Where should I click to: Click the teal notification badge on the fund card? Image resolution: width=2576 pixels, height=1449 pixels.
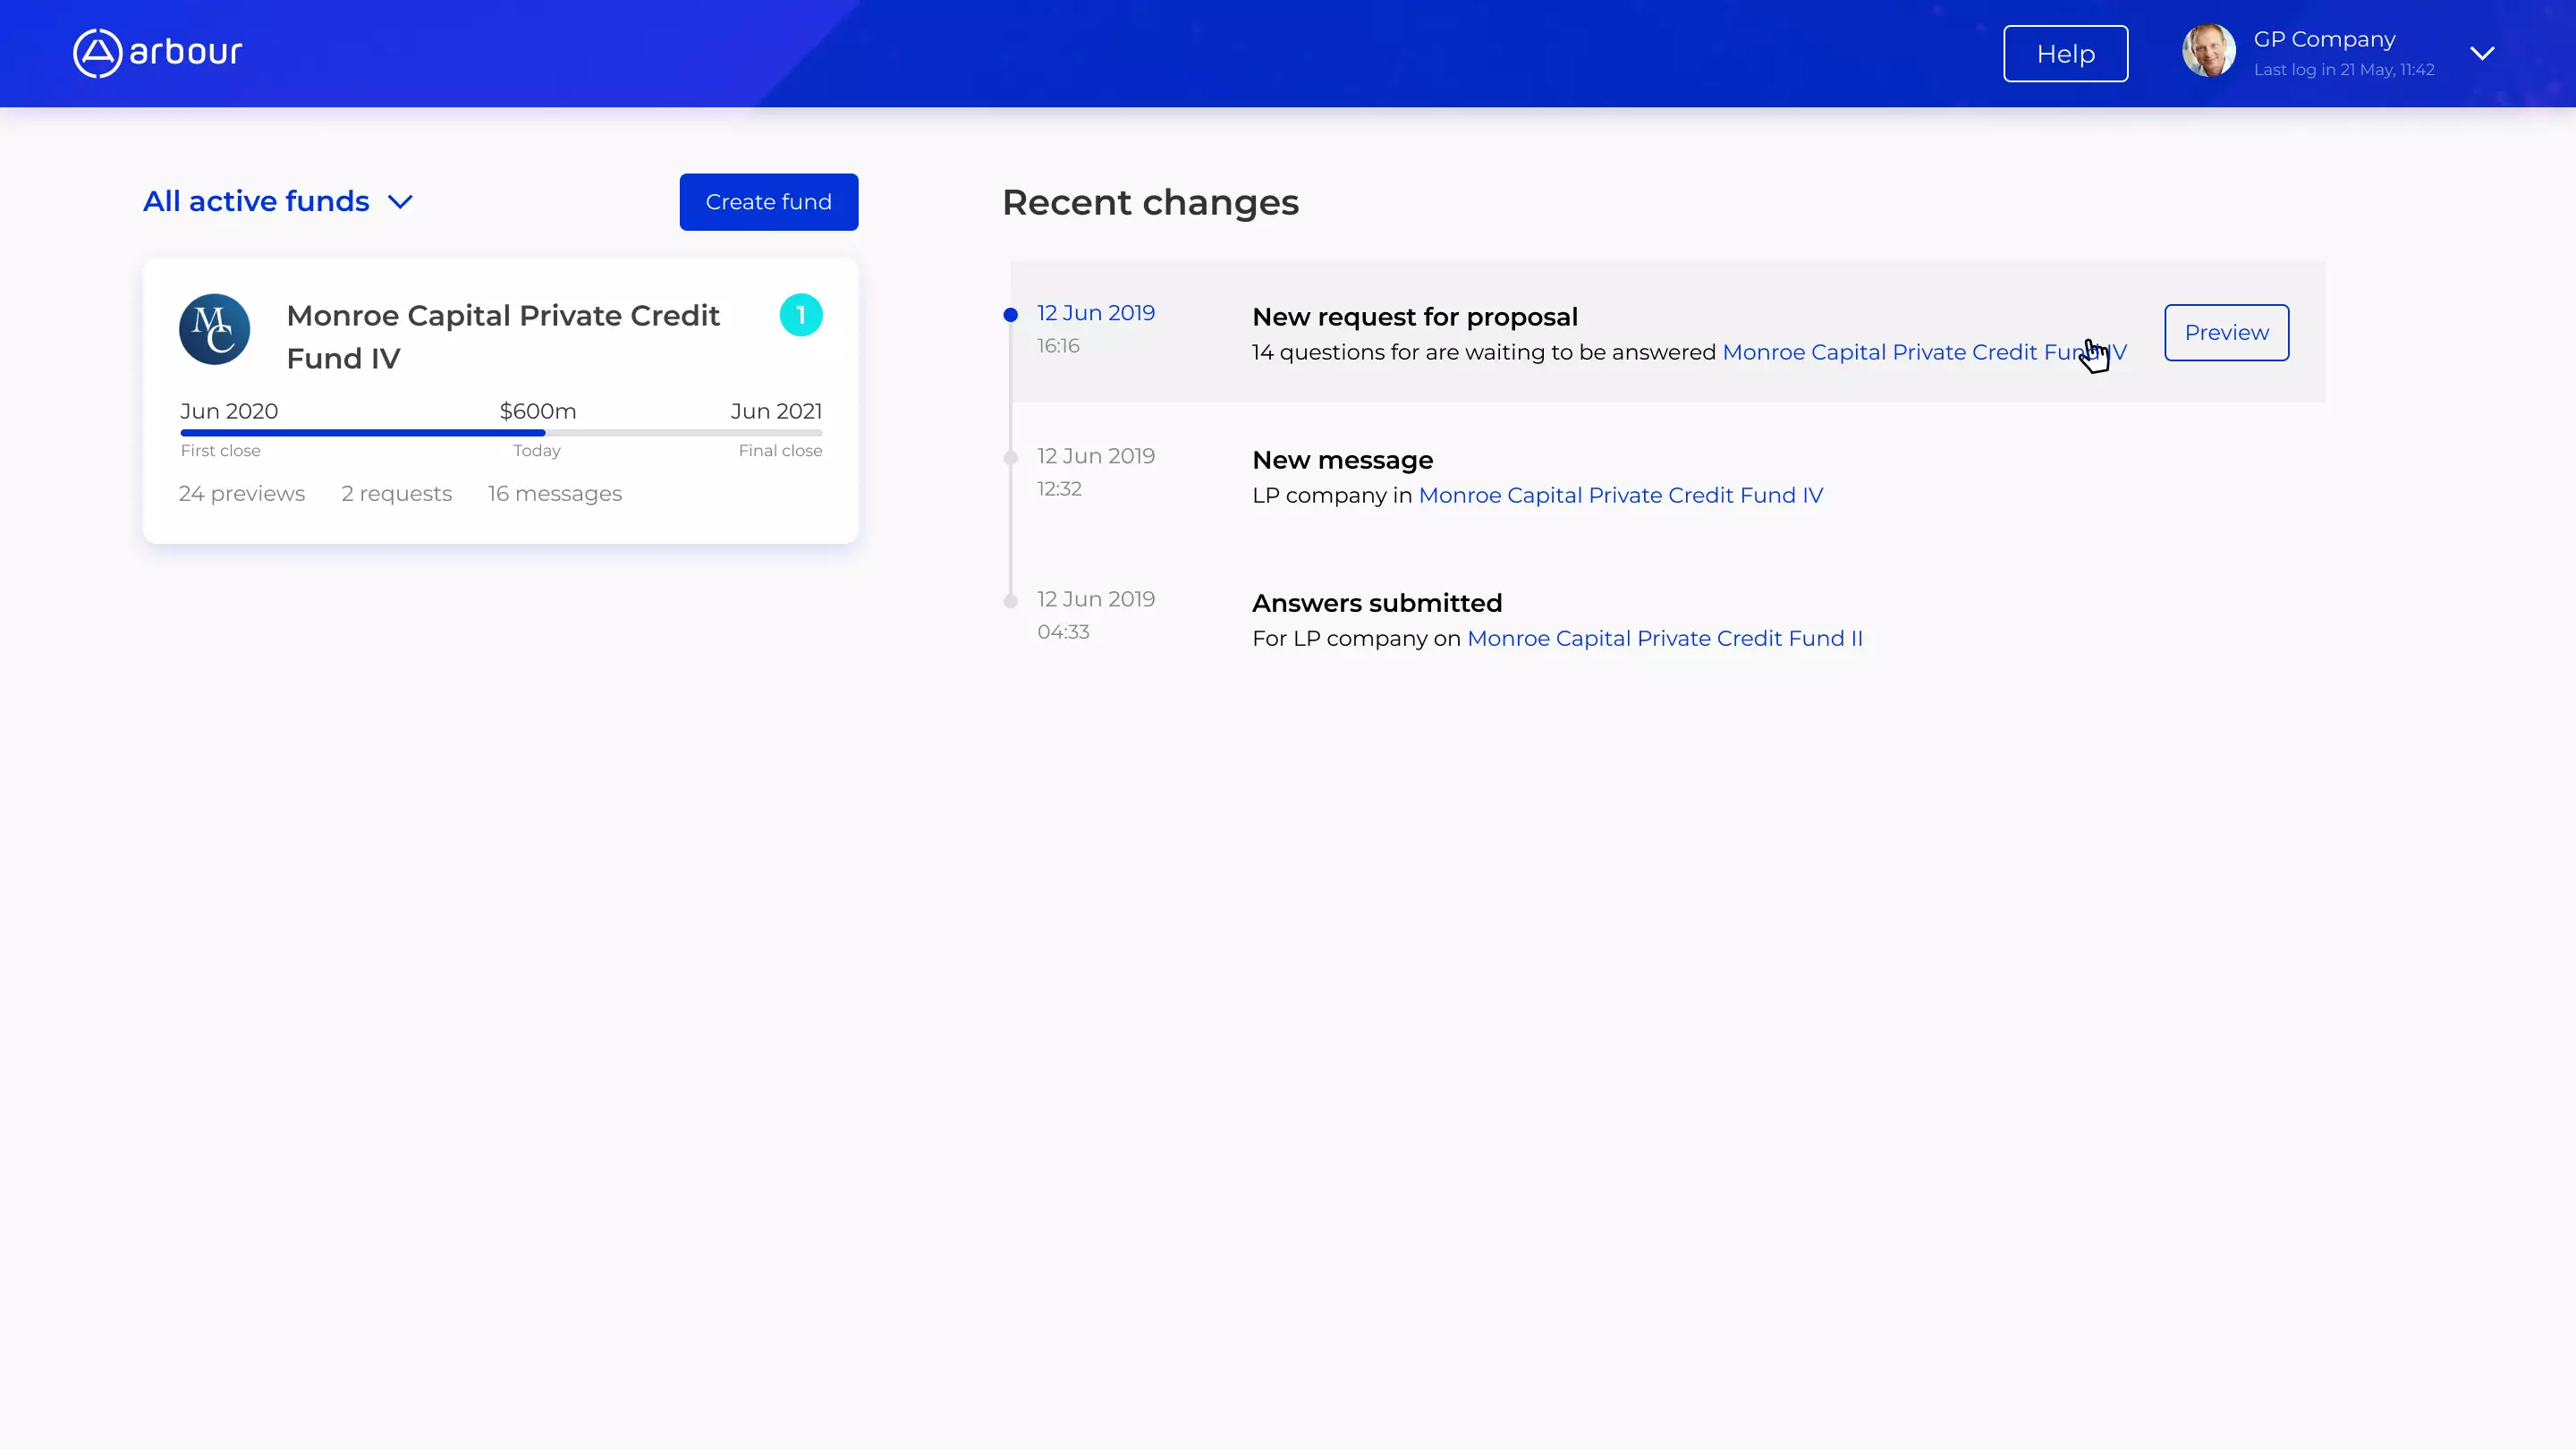coord(801,315)
